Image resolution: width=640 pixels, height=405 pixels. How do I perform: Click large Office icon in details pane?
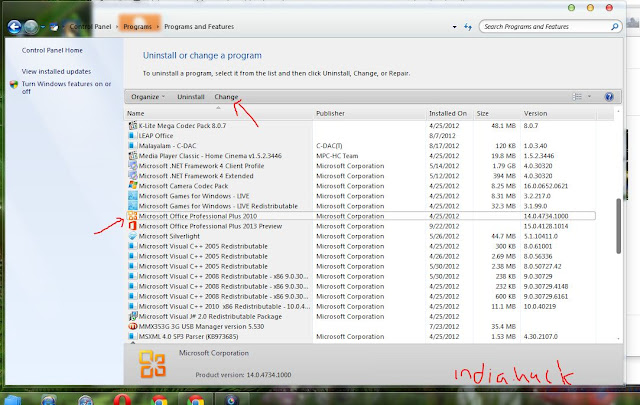pos(152,364)
